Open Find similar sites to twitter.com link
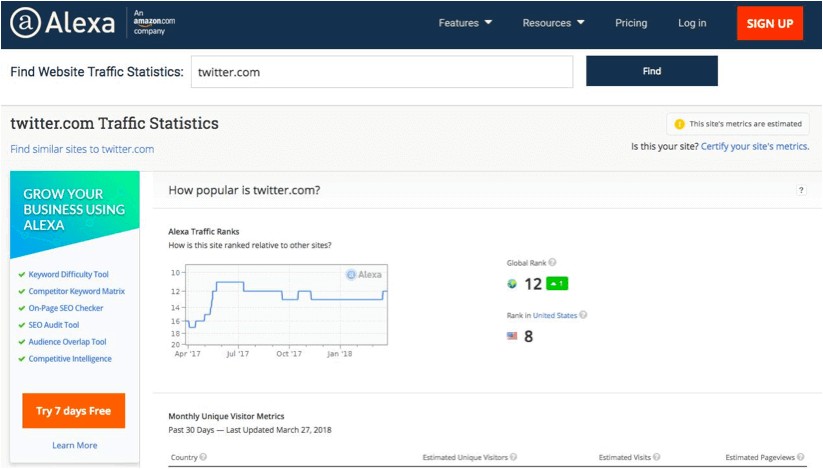Screen dimensions: 823x469 82,149
